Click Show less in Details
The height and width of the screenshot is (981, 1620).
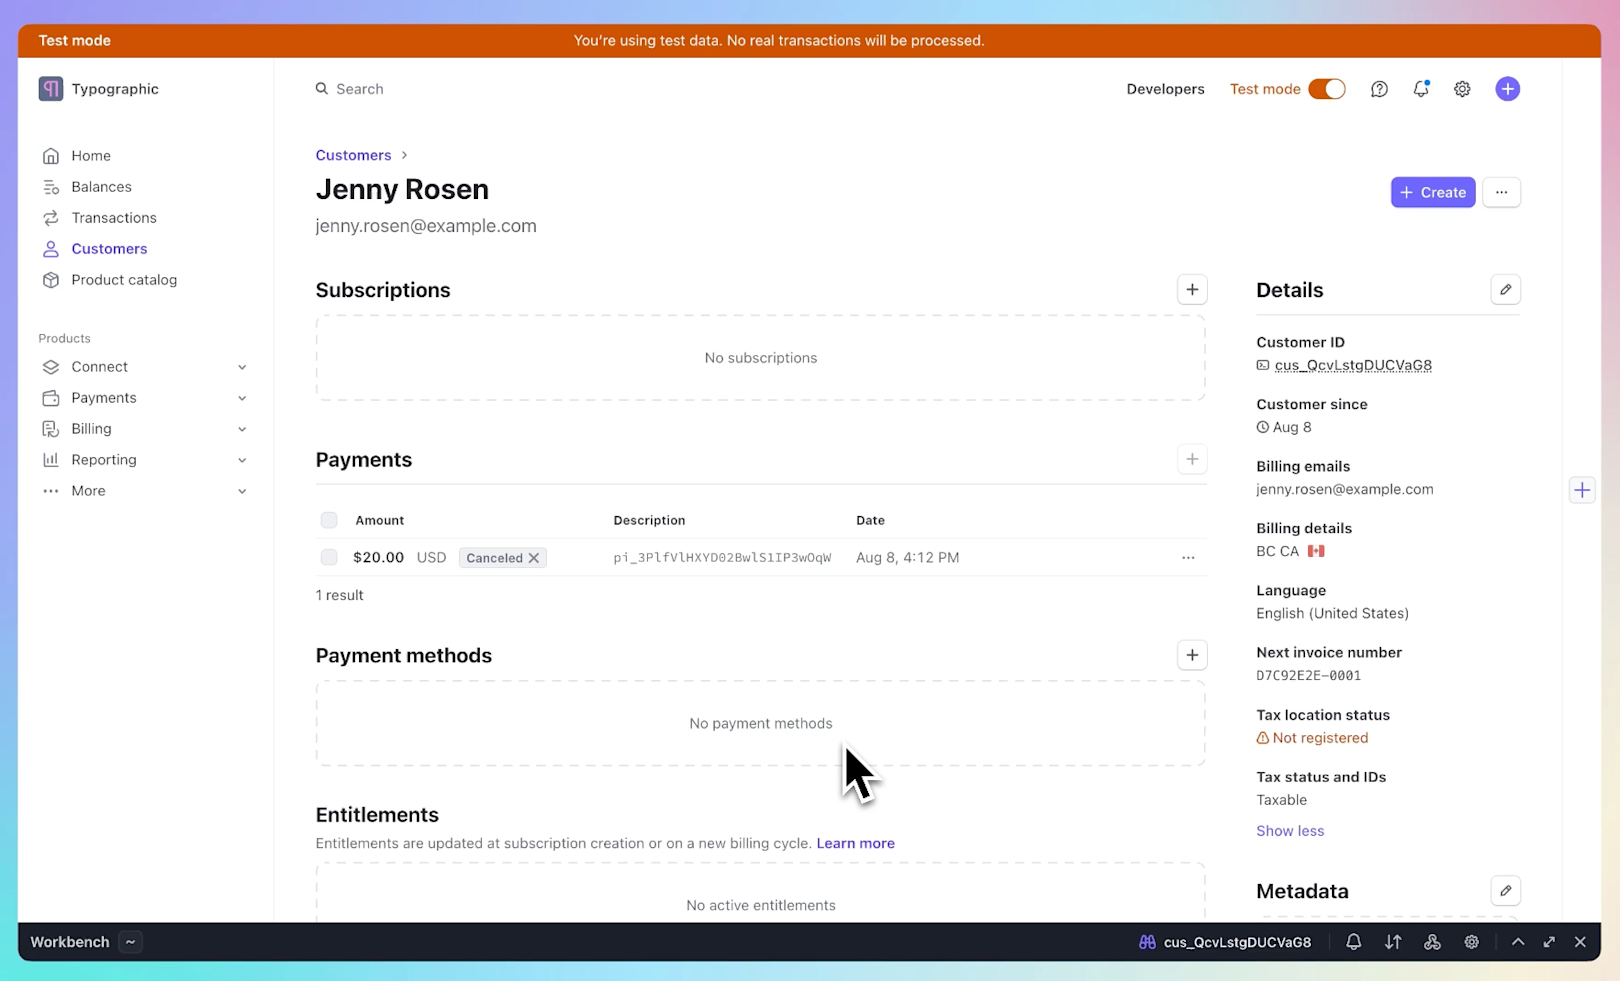pyautogui.click(x=1290, y=831)
